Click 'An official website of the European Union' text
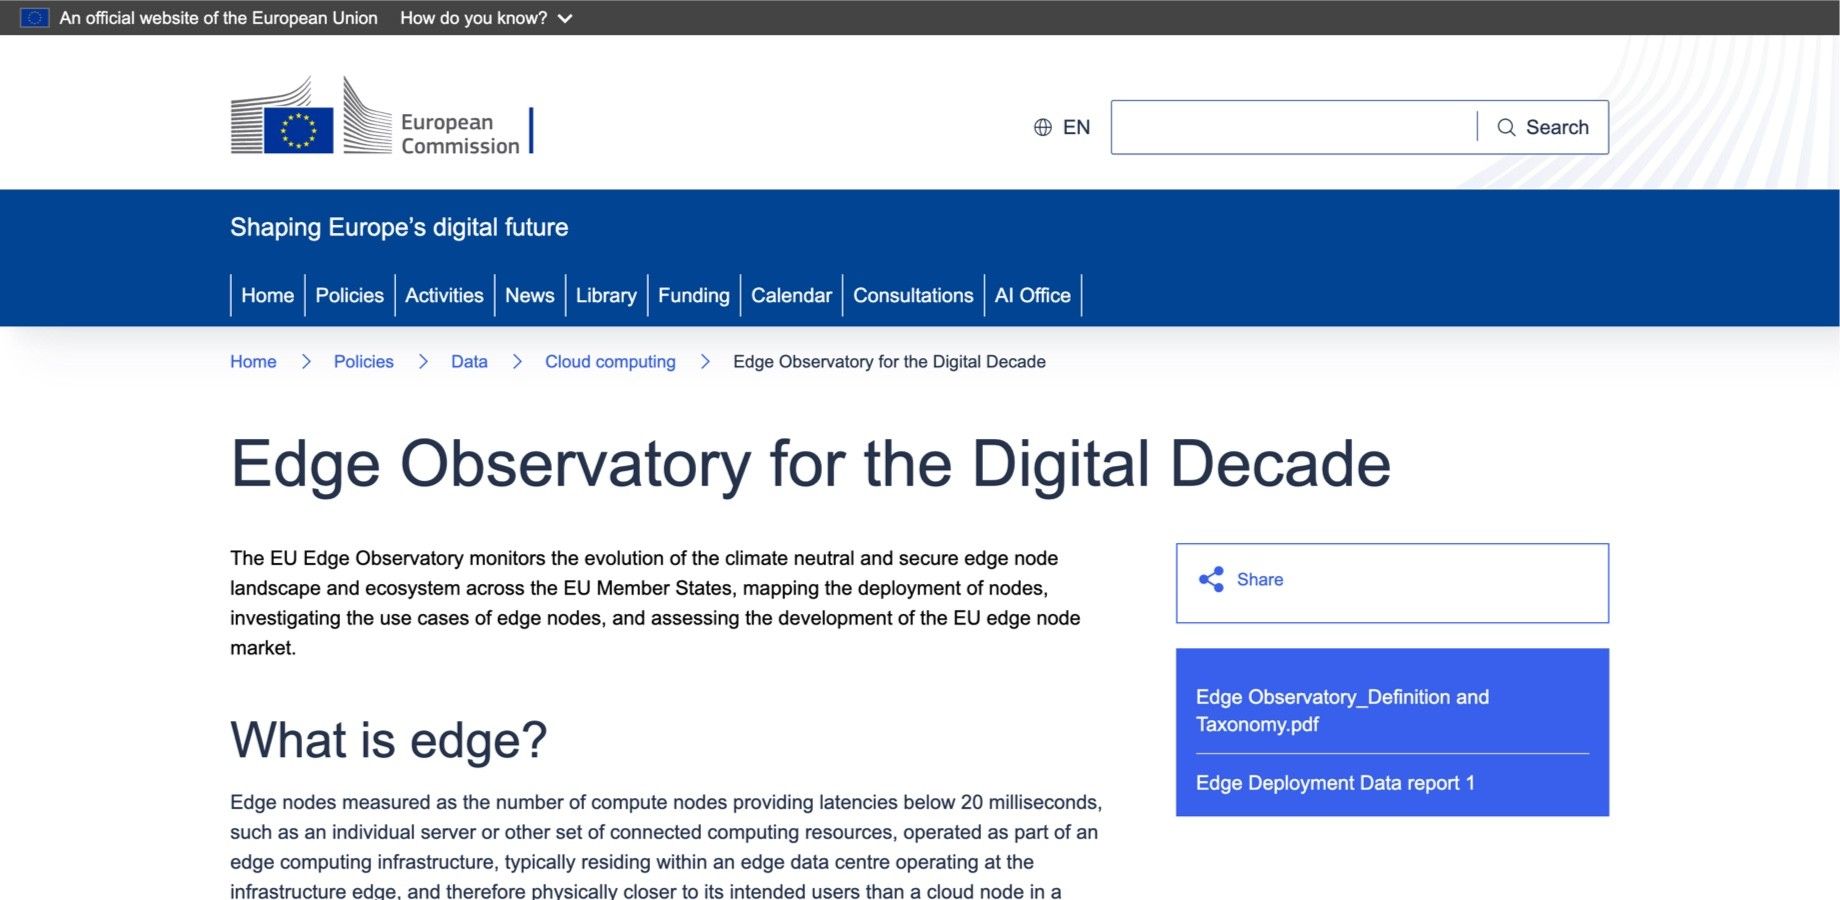Image resolution: width=1840 pixels, height=900 pixels. coord(218,18)
